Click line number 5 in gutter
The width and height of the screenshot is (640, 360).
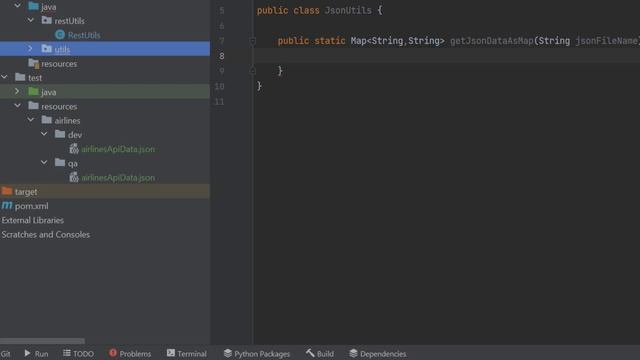222,11
